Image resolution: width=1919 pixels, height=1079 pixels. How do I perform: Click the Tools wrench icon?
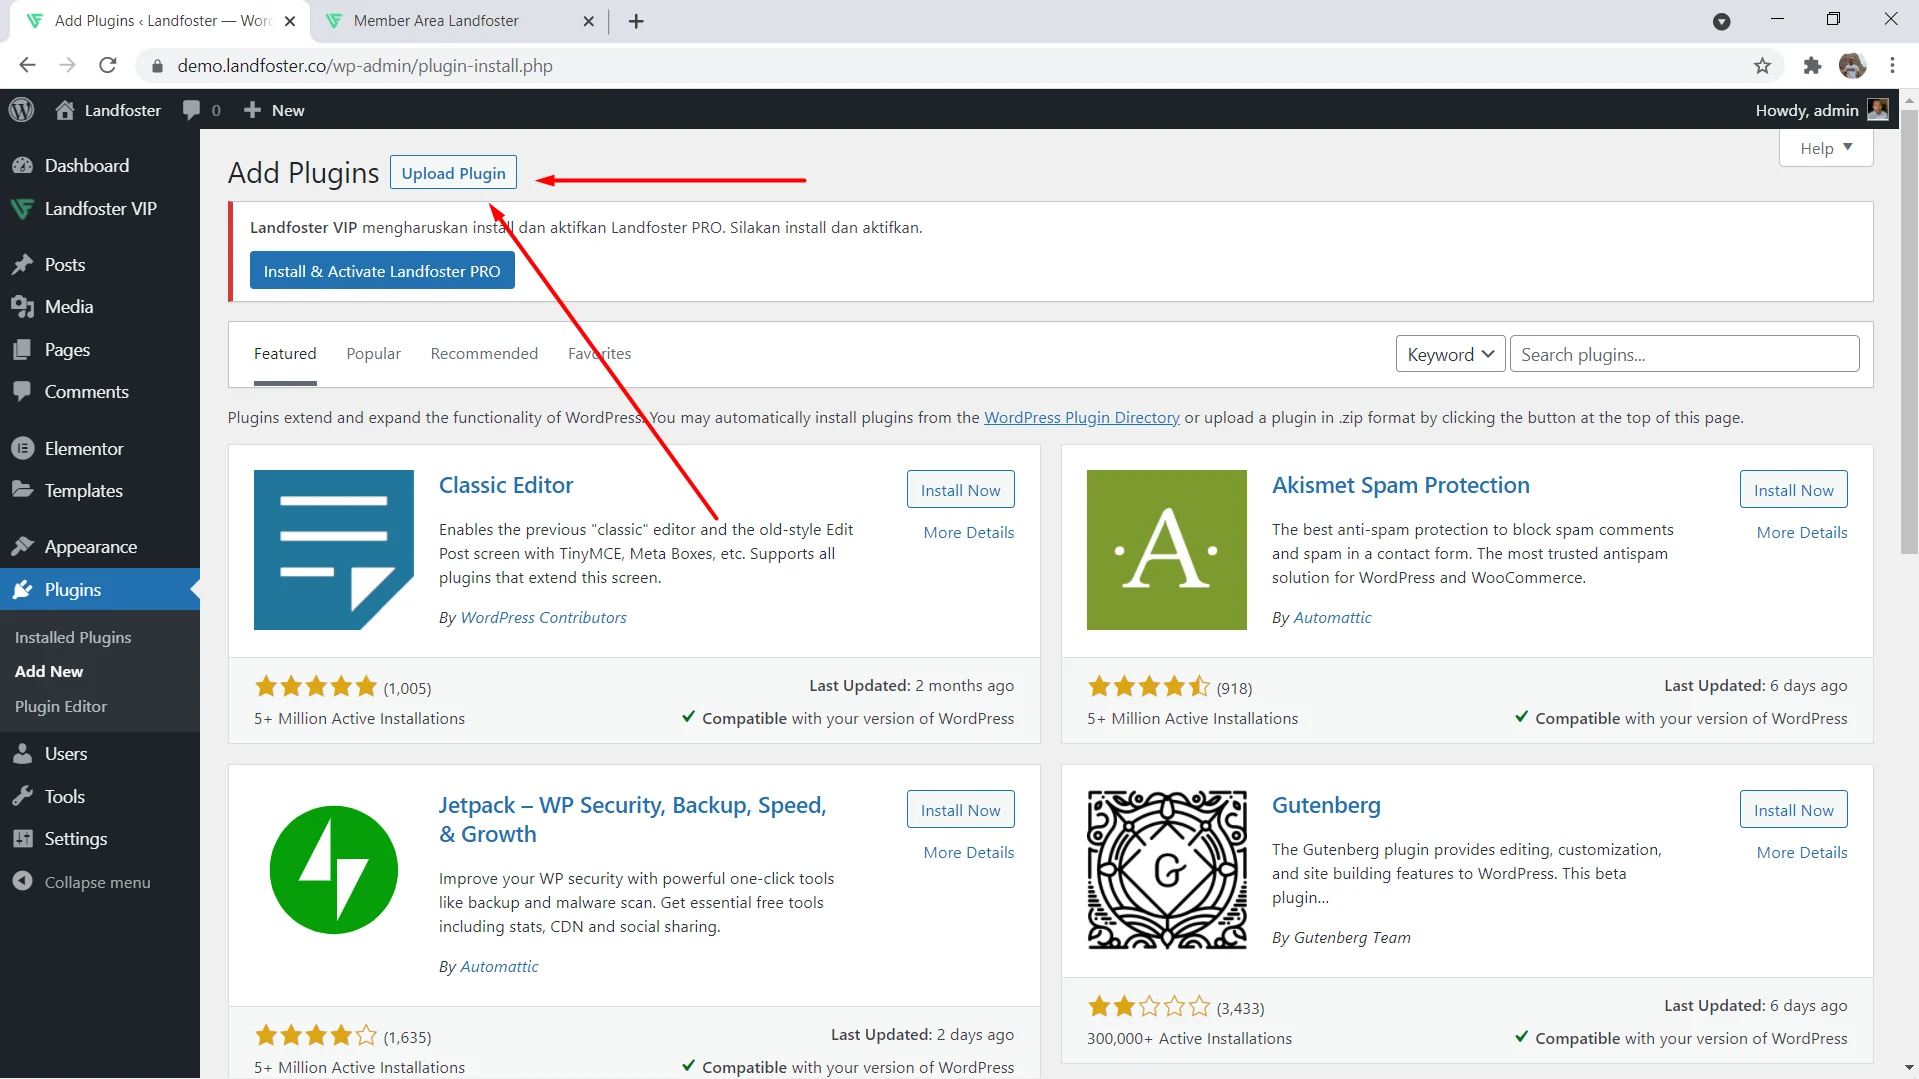(22, 797)
